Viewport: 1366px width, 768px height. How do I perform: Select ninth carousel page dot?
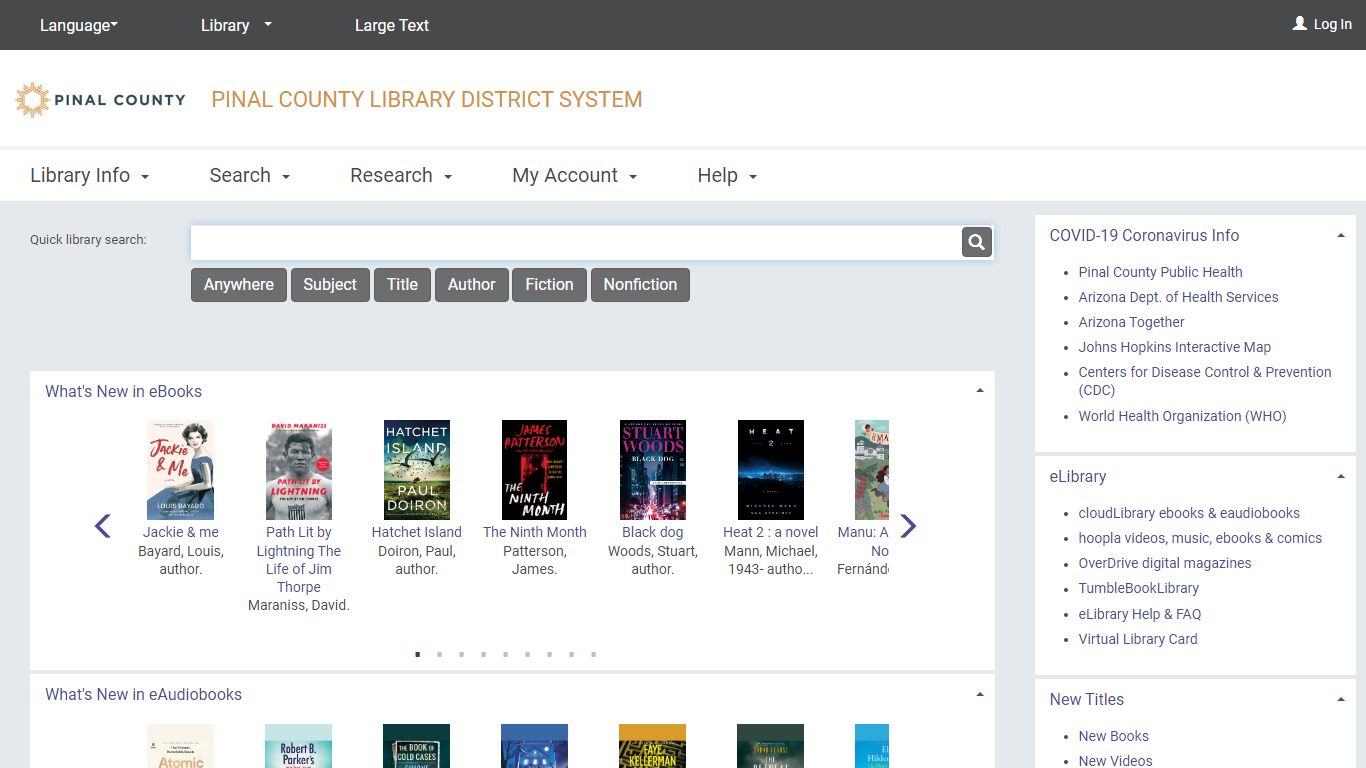click(x=594, y=654)
